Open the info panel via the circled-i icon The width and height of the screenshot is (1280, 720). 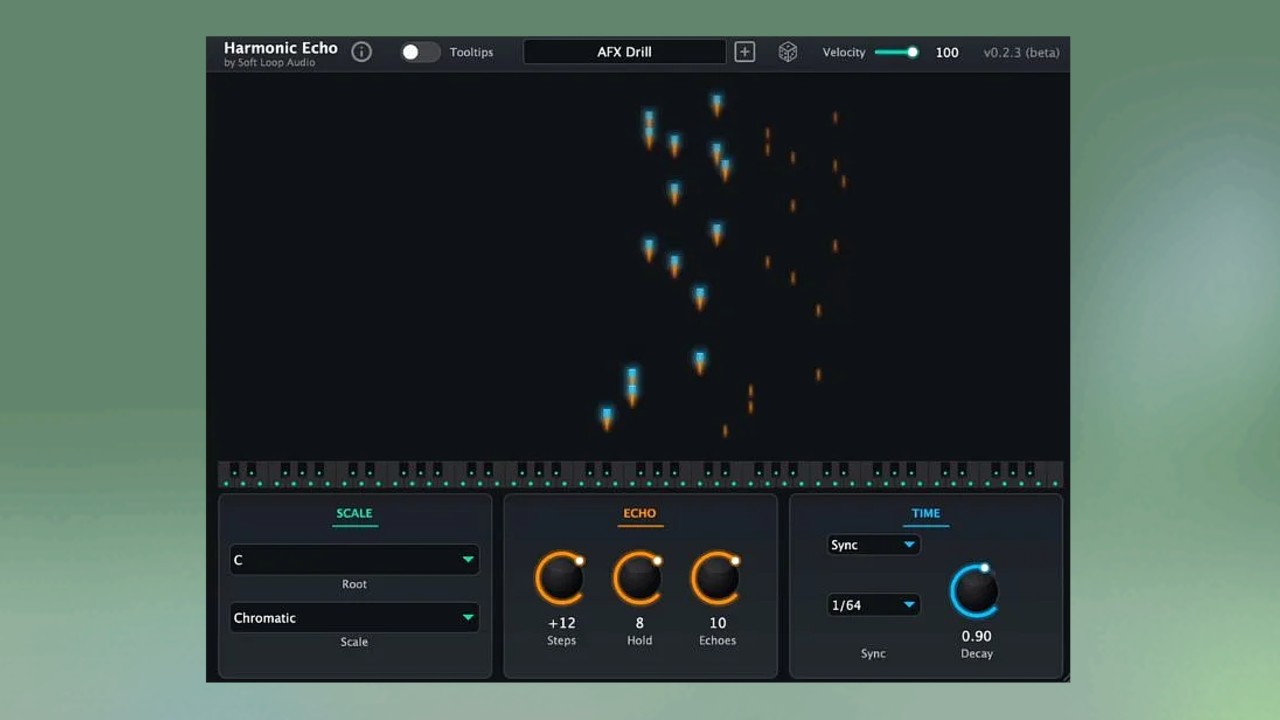point(361,51)
